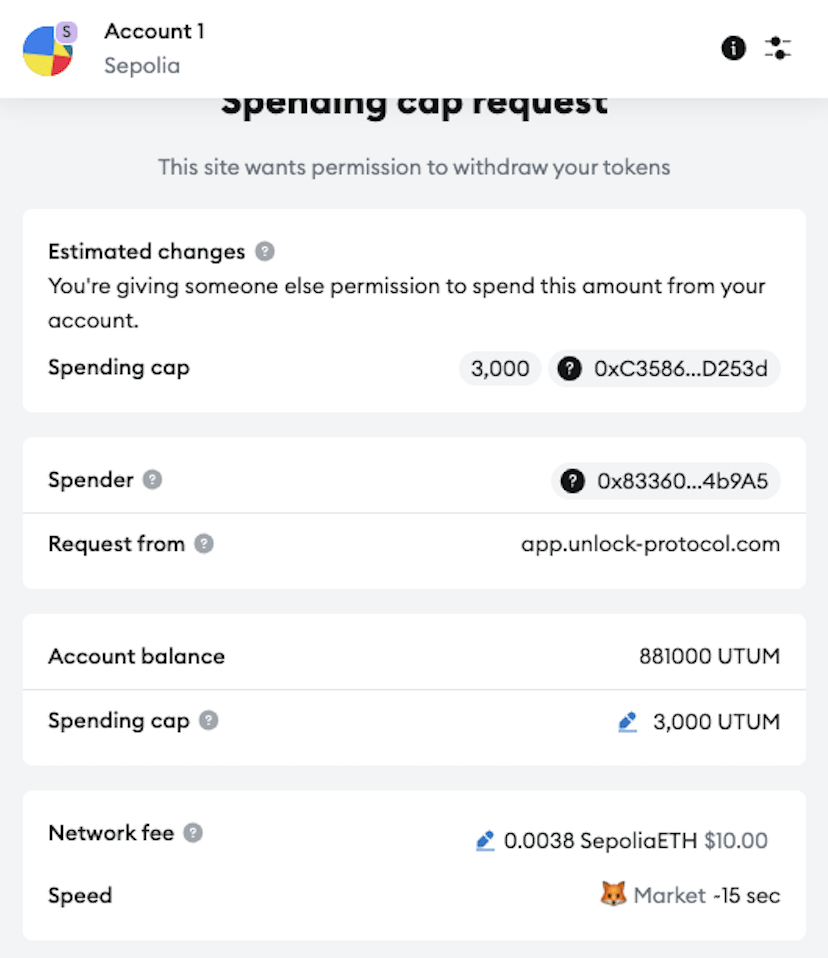Click app.unlock-protocol.com request origin
The height and width of the screenshot is (958, 828).
click(x=650, y=544)
